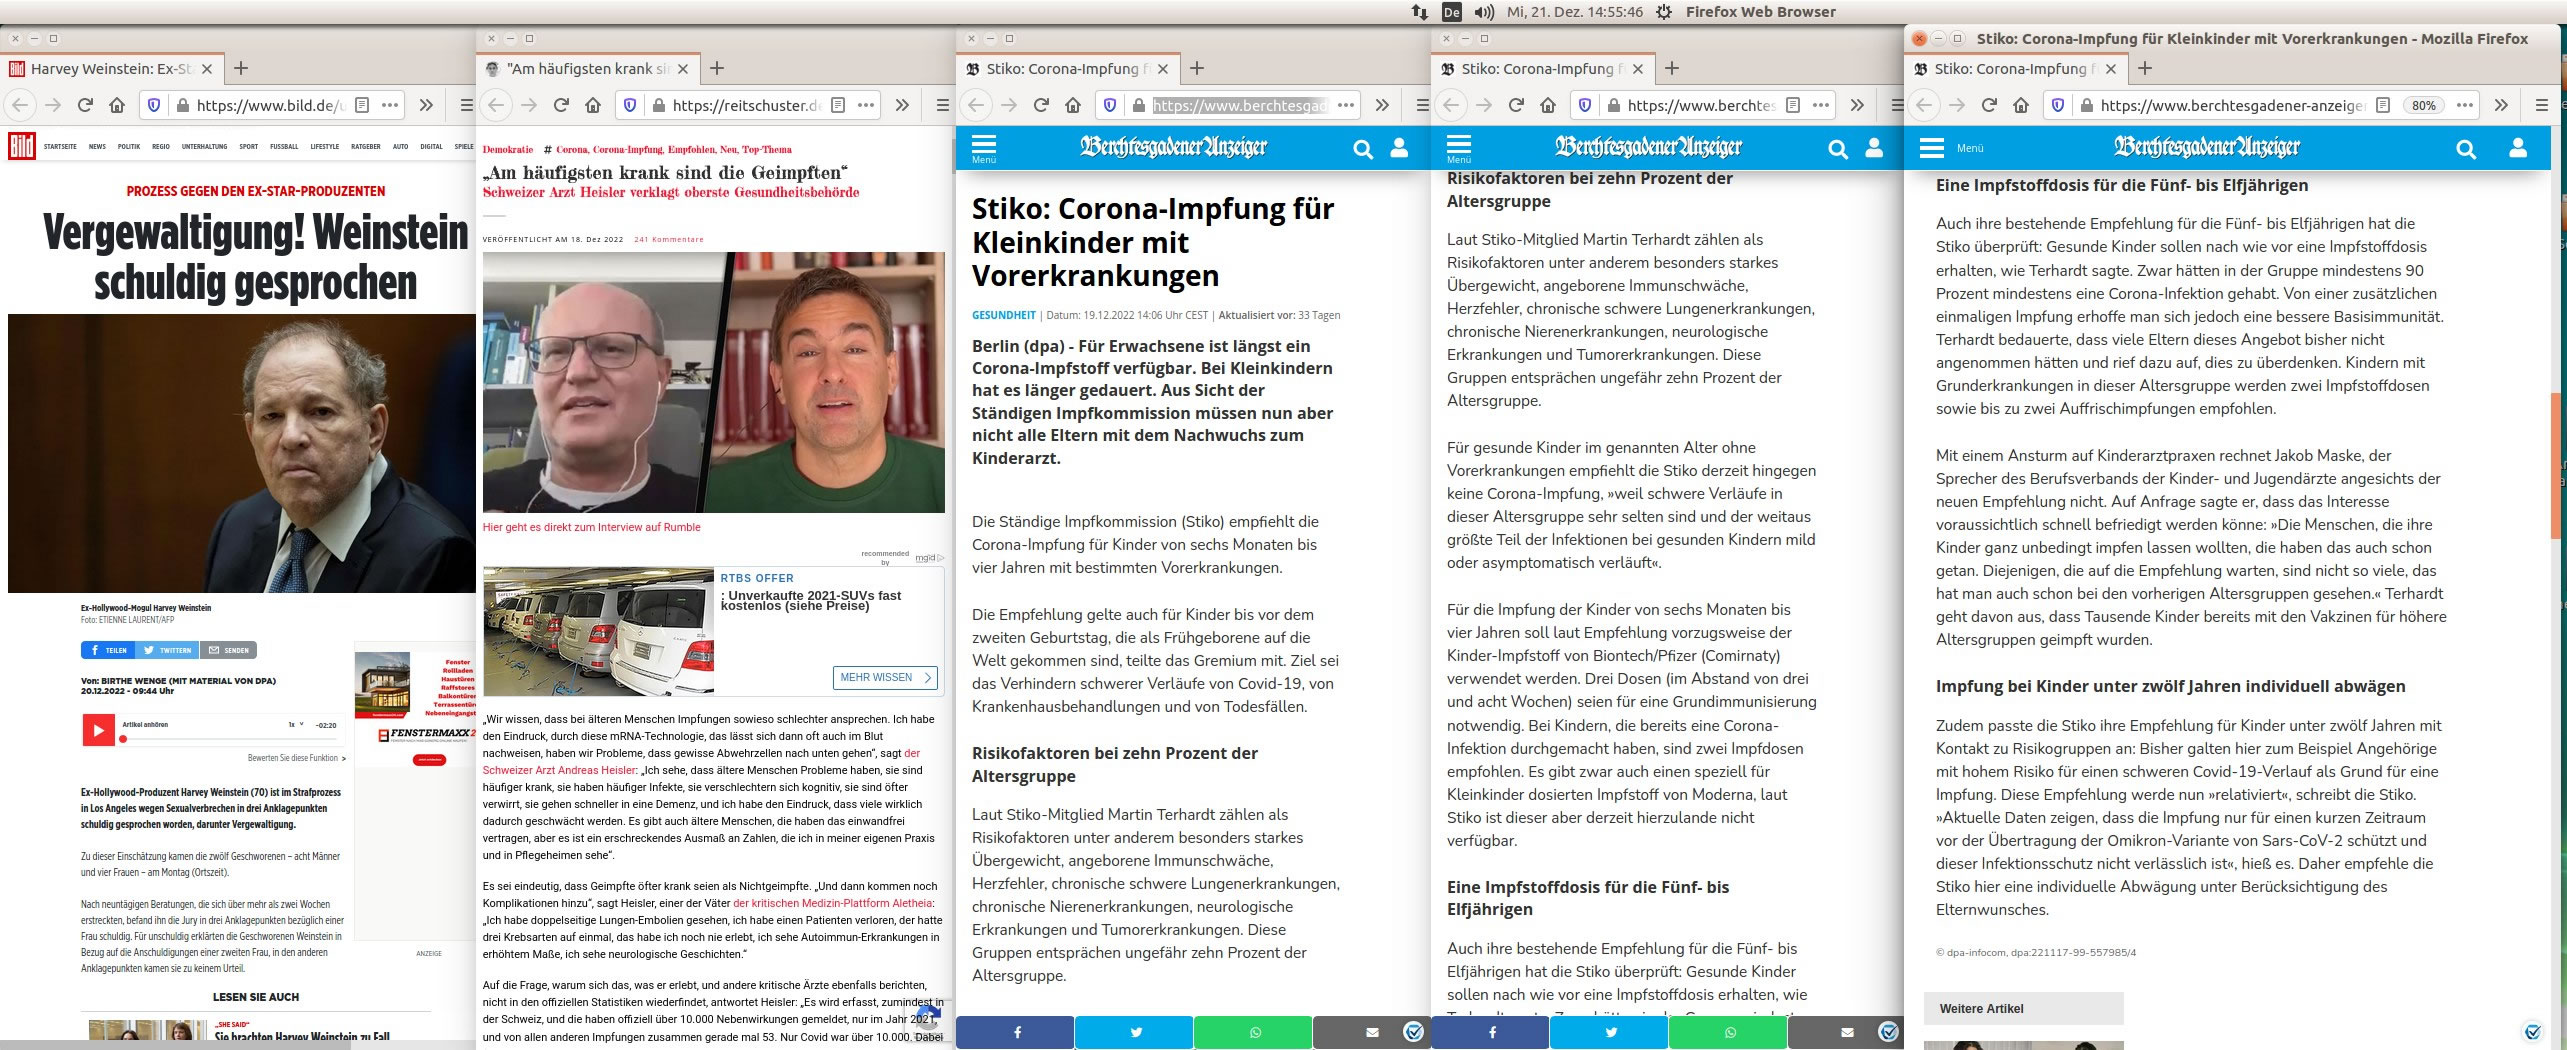Open new tab in the Bild window

coord(241,69)
